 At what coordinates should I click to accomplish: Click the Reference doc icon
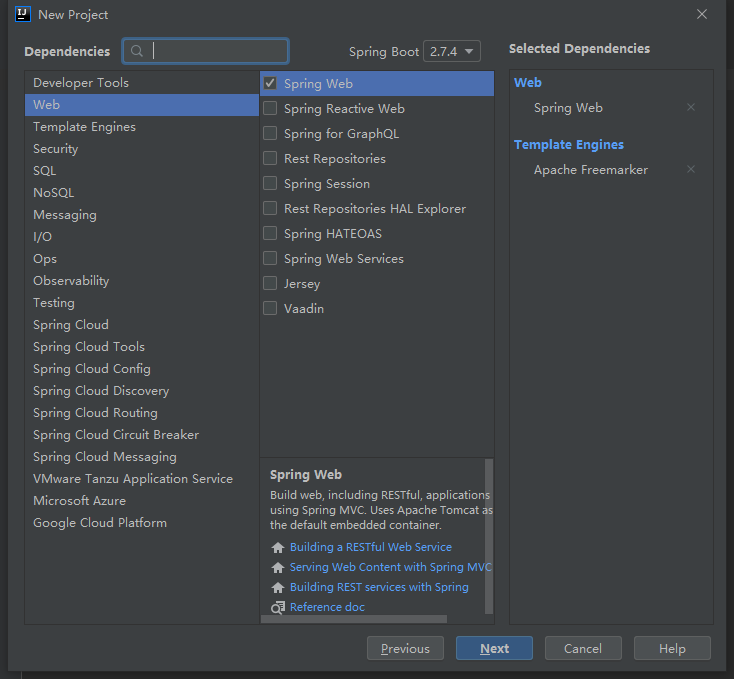tap(278, 607)
